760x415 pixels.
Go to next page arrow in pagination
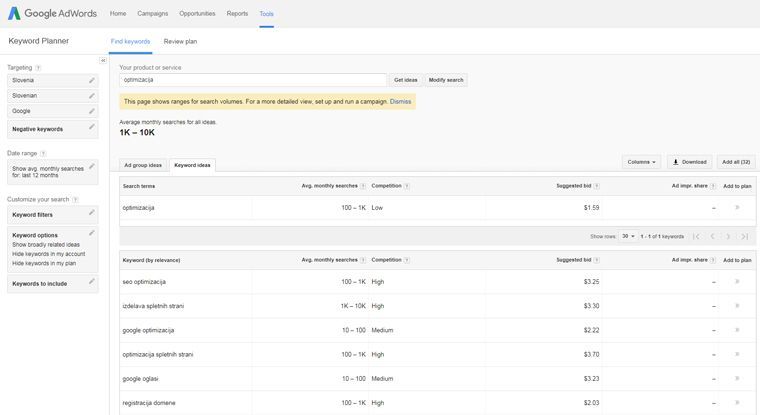(728, 237)
